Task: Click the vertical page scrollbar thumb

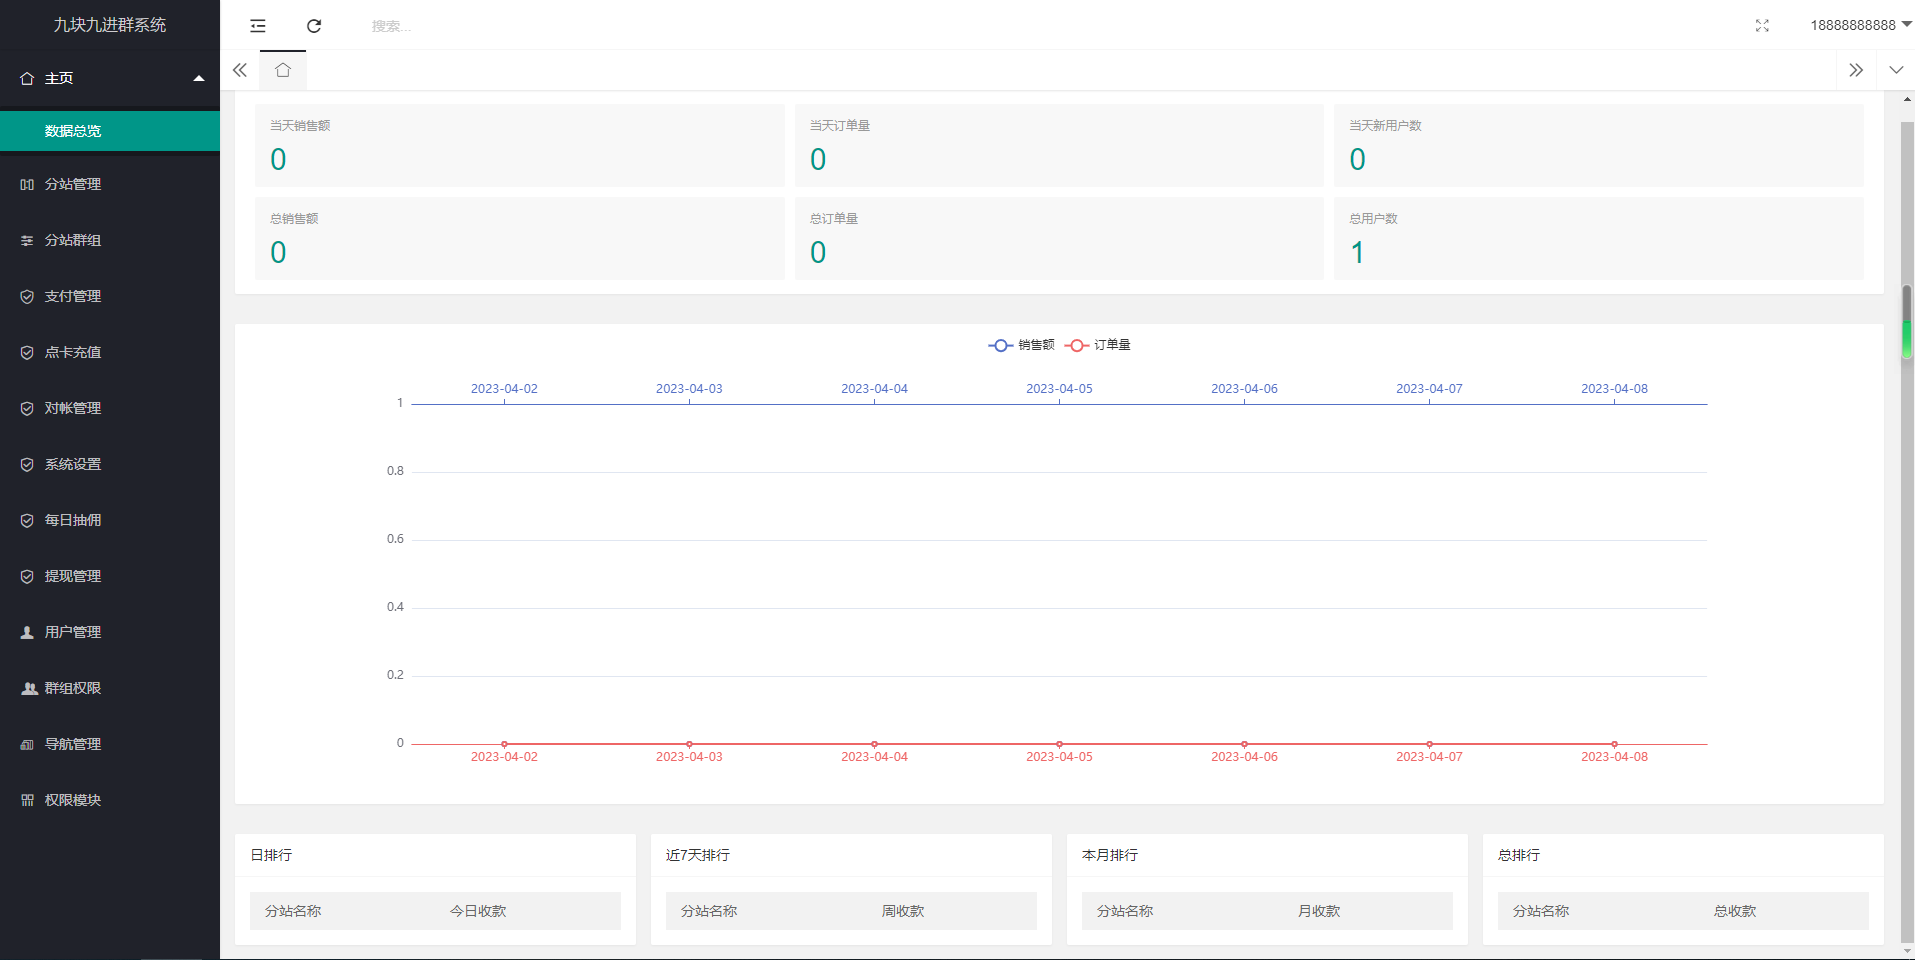Action: [1907, 322]
